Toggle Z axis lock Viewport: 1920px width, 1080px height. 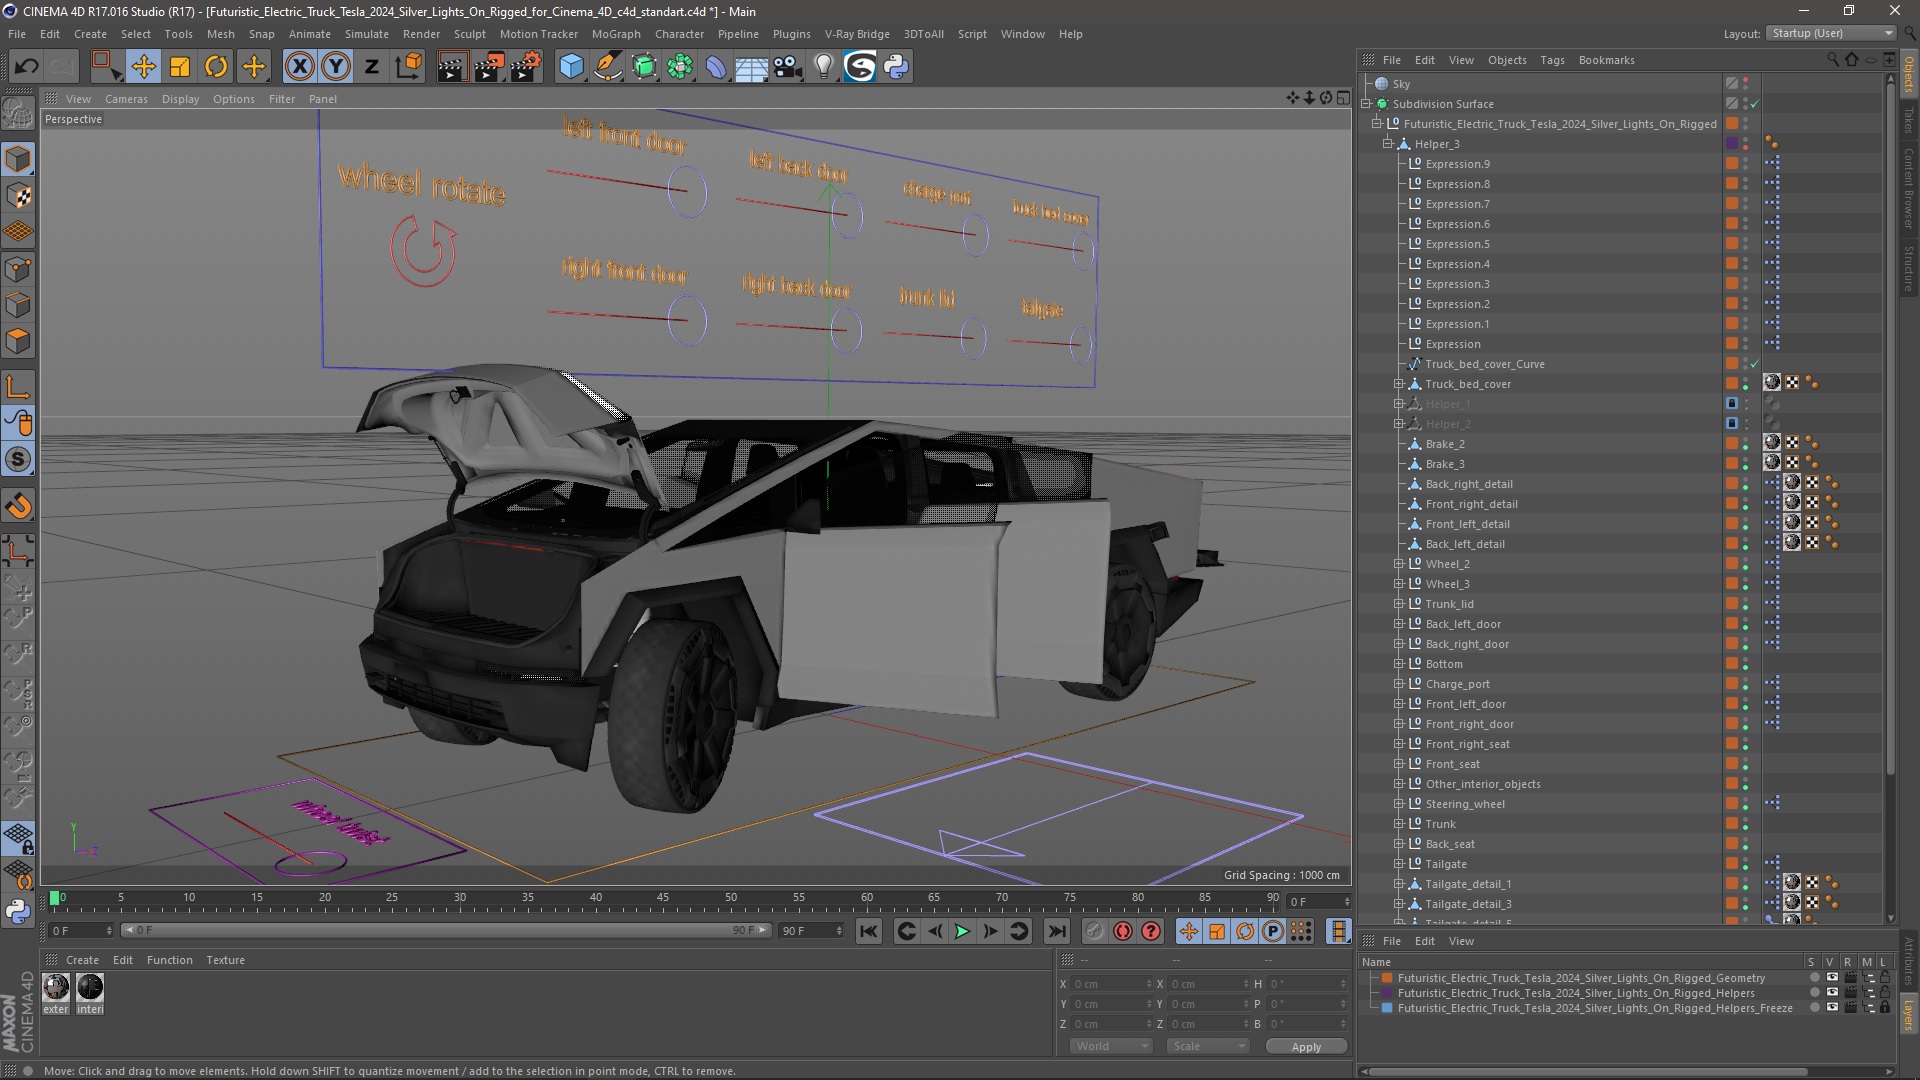372,67
